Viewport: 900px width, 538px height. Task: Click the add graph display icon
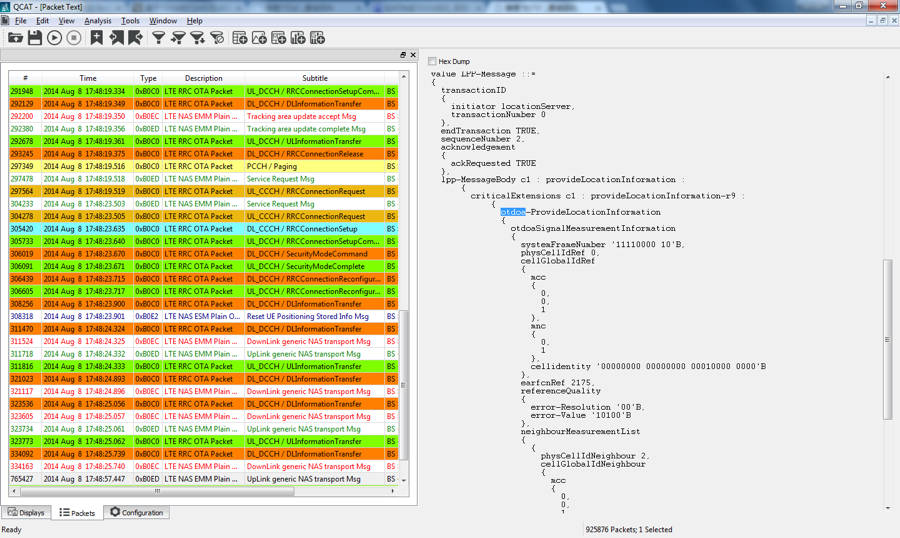[259, 38]
